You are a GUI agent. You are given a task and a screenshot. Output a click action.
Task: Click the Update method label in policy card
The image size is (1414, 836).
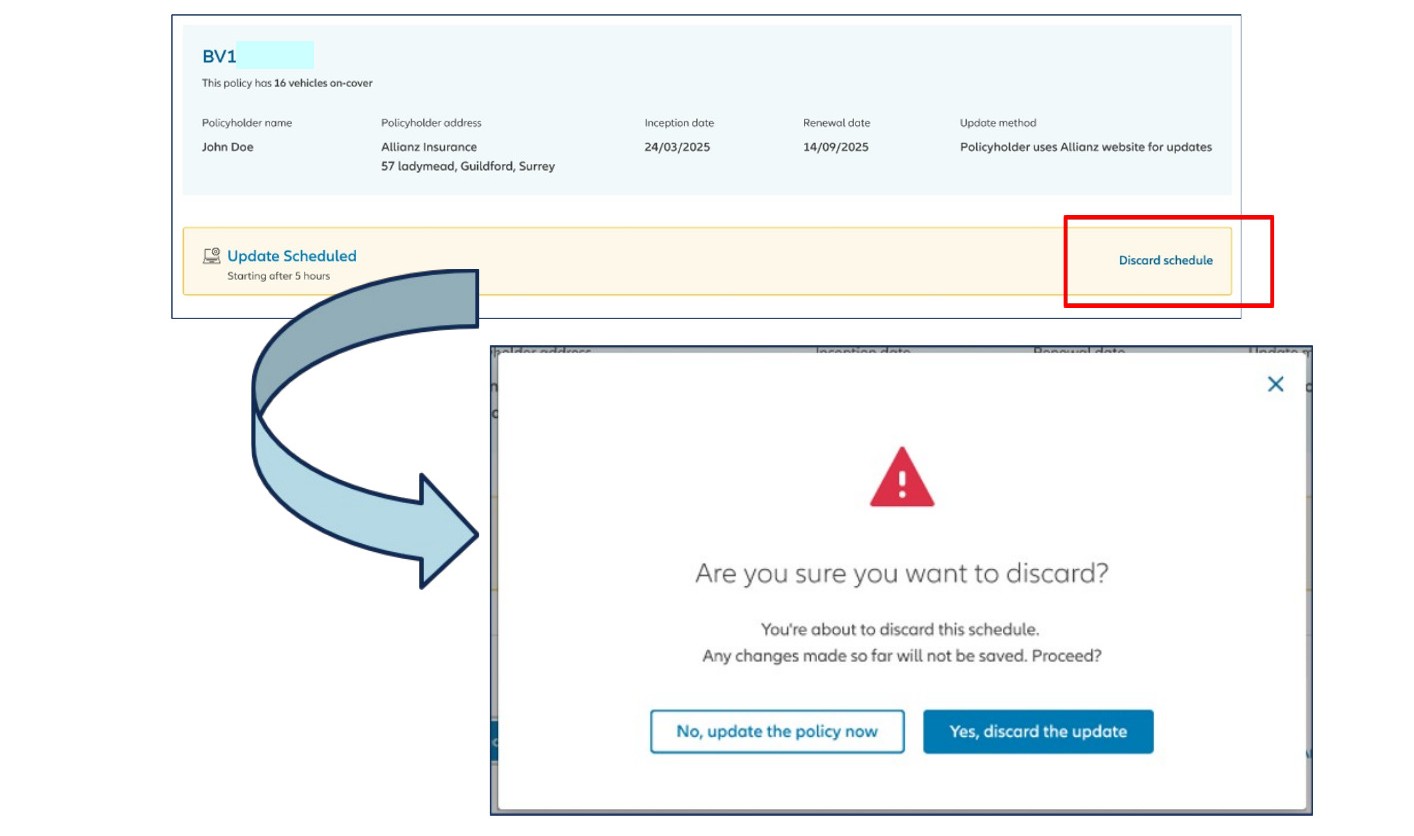tap(998, 123)
